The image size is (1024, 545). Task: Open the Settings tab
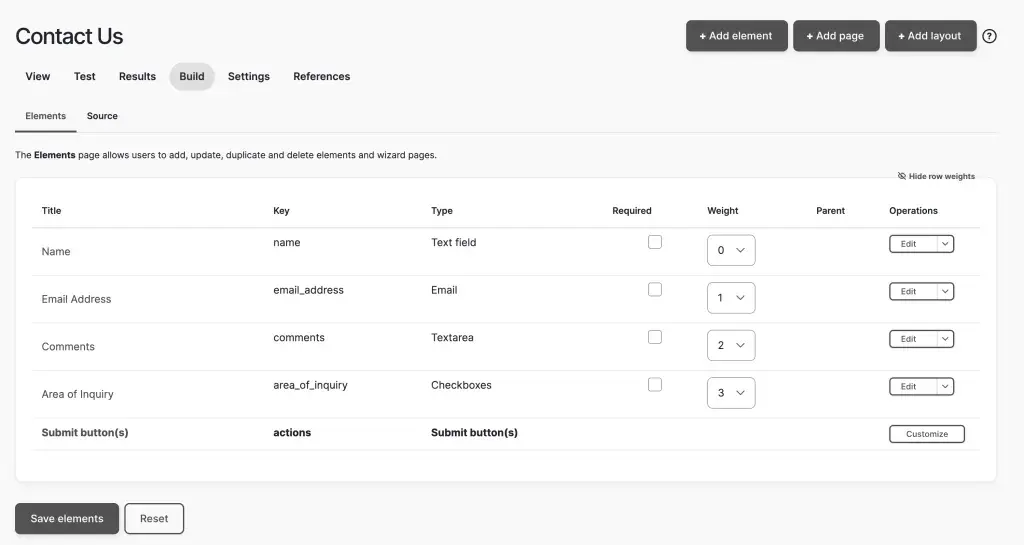249,76
